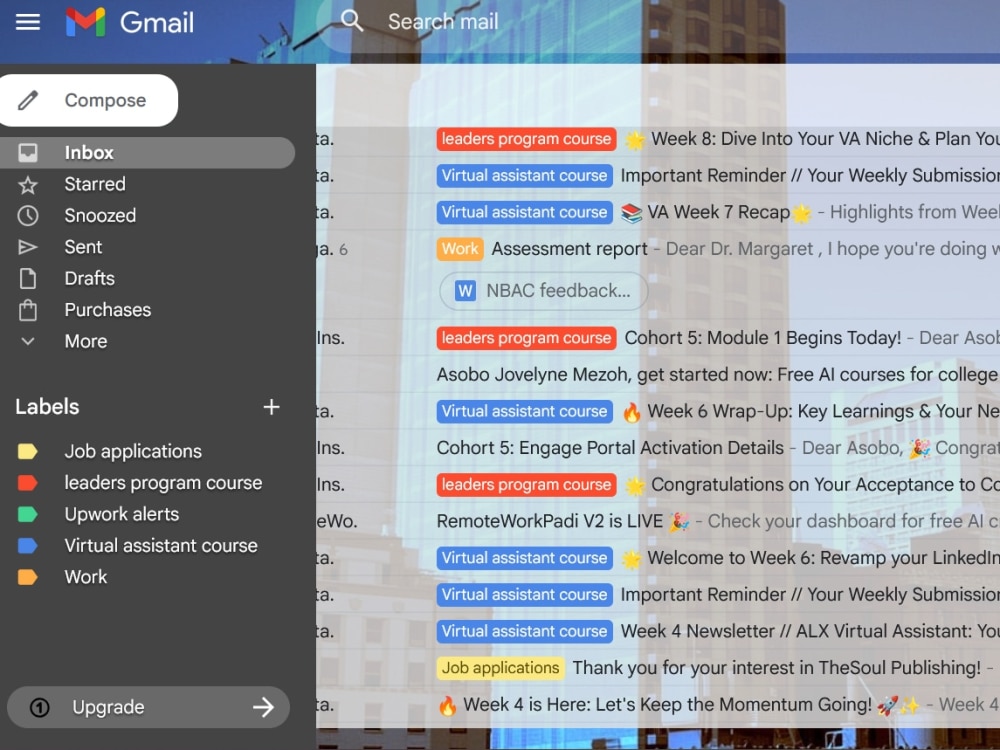Screen dimensions: 1000x750
Task: Click leaders program course tag on Week 8 email
Action: pos(526,139)
